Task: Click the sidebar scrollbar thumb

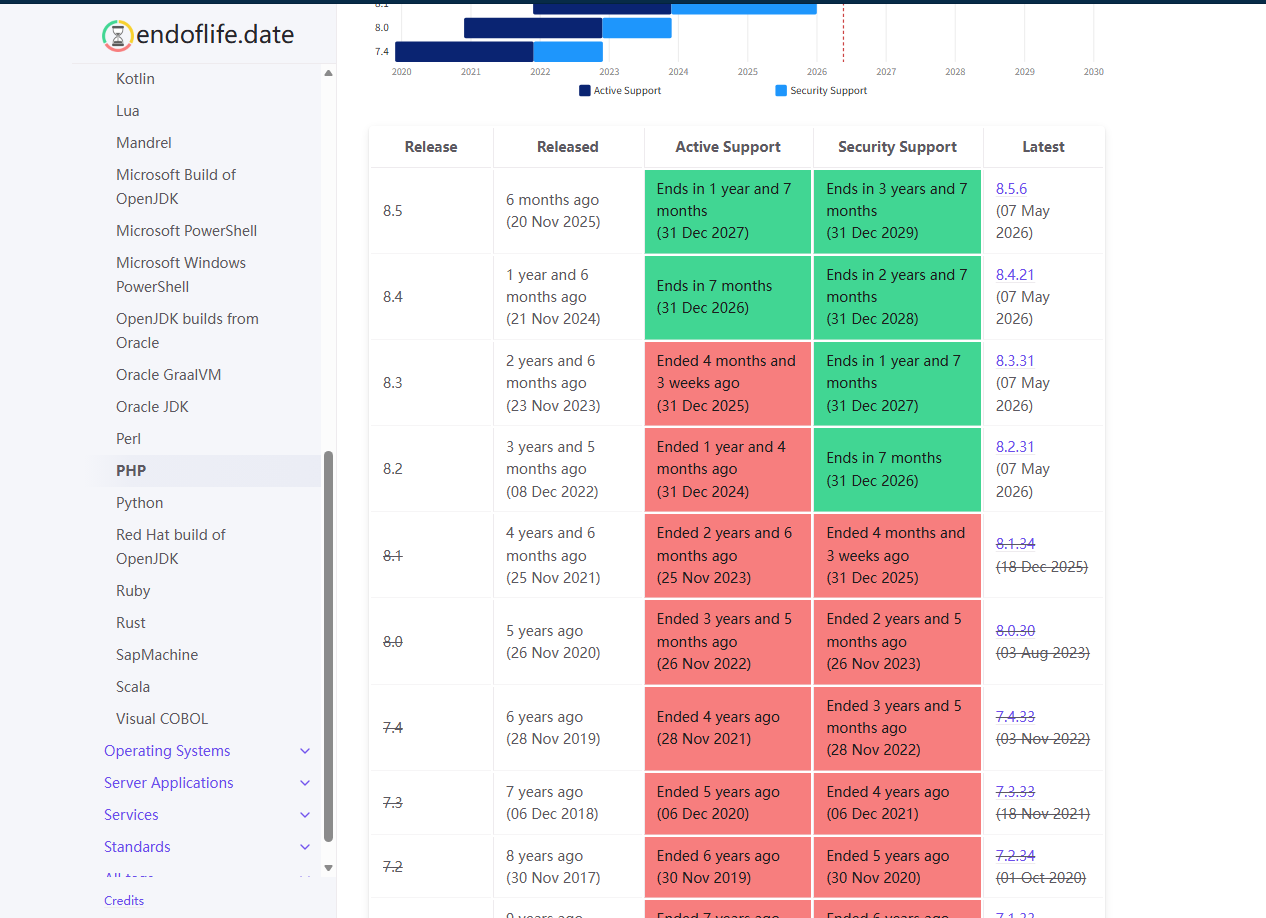Action: click(328, 646)
